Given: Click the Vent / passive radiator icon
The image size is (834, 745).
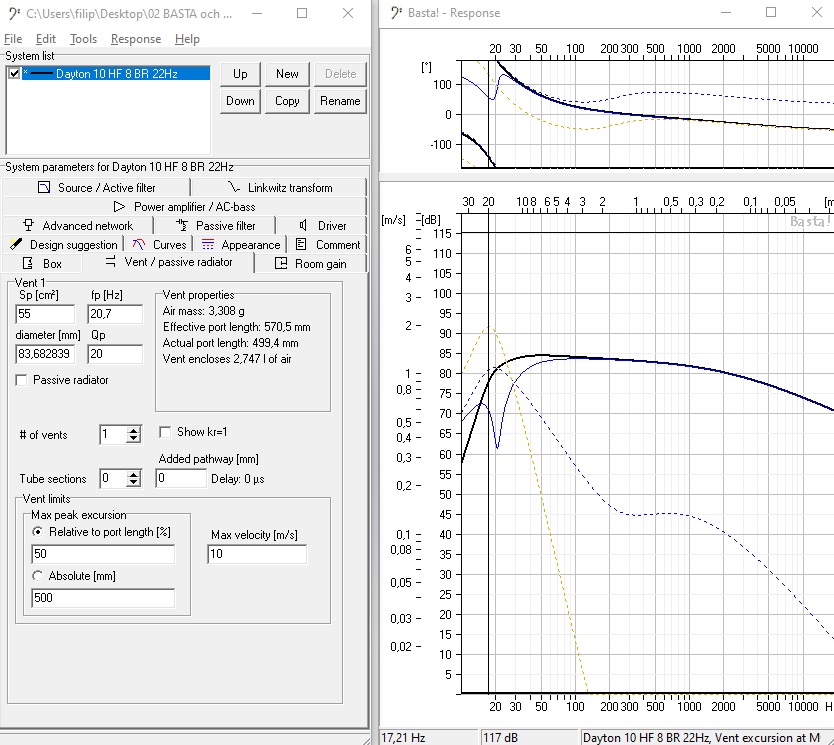Looking at the screenshot, I should coord(111,262).
